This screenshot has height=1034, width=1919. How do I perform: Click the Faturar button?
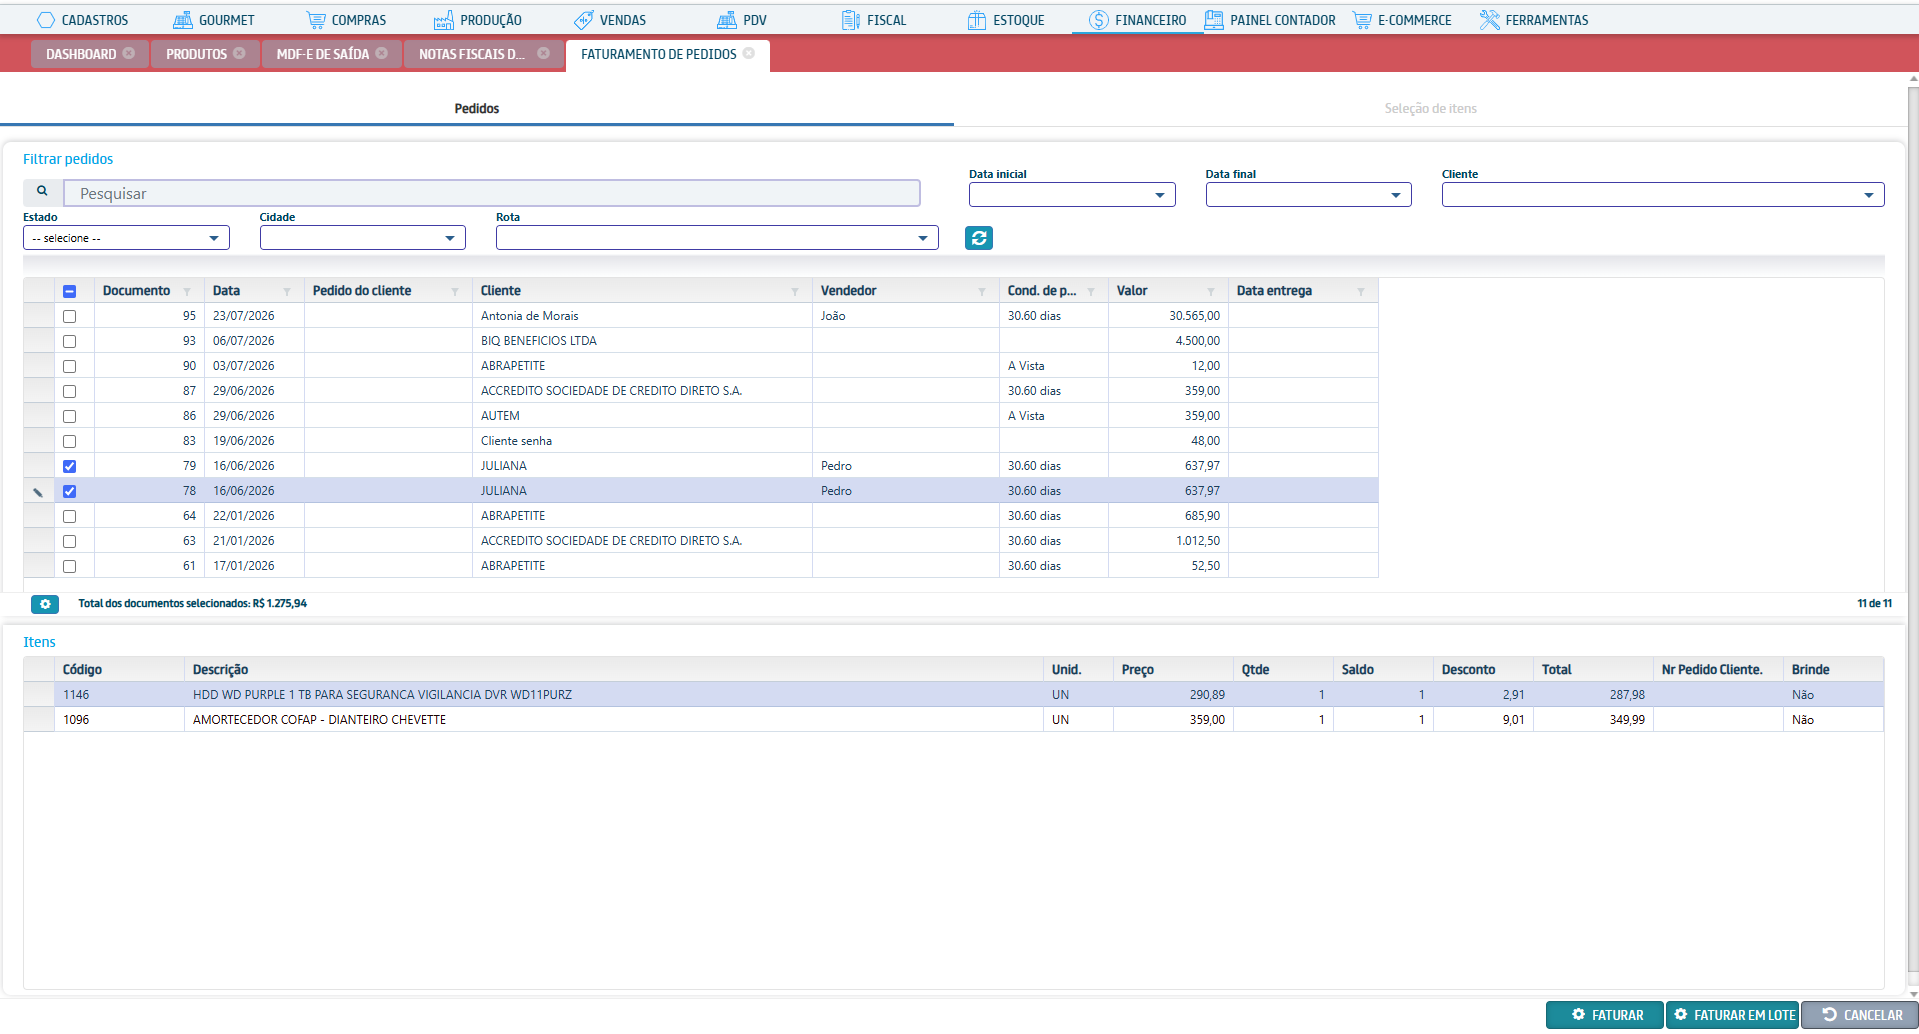(x=1605, y=1015)
